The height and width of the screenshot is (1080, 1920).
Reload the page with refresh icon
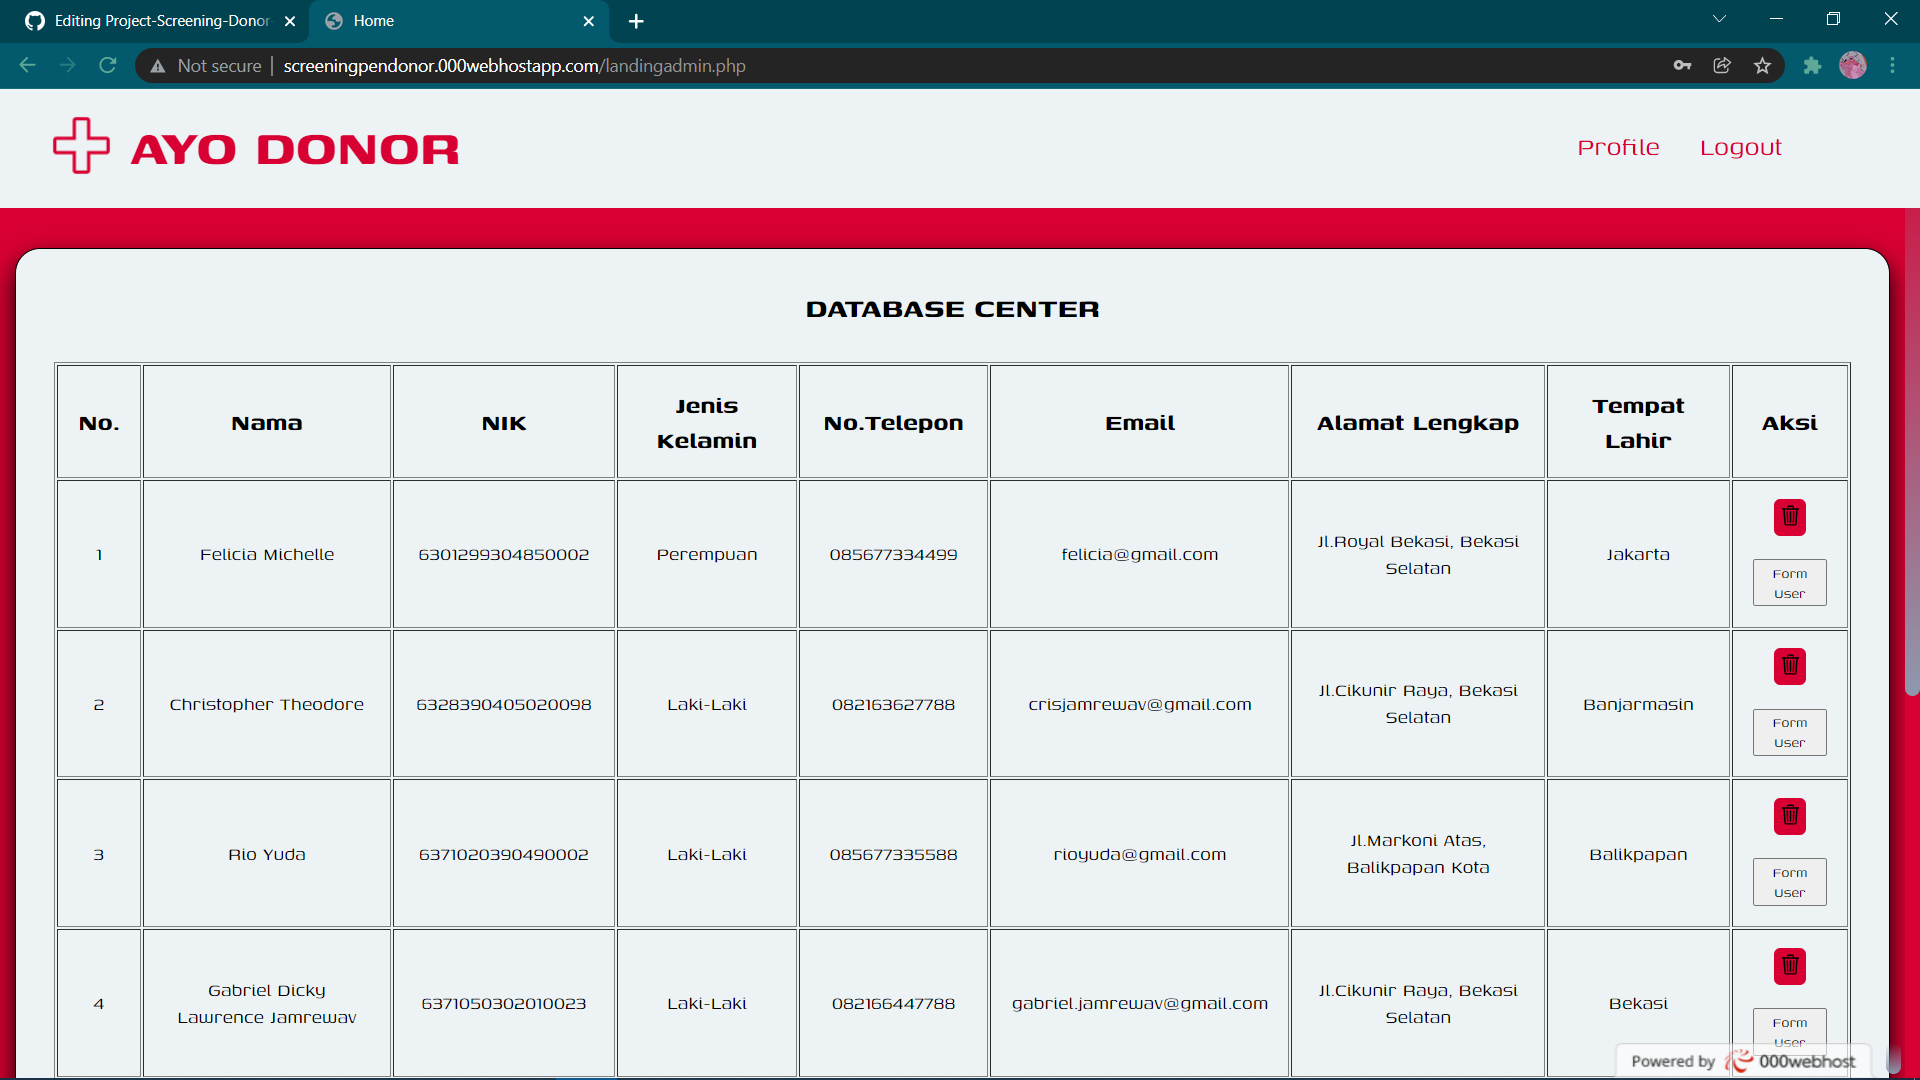108,65
